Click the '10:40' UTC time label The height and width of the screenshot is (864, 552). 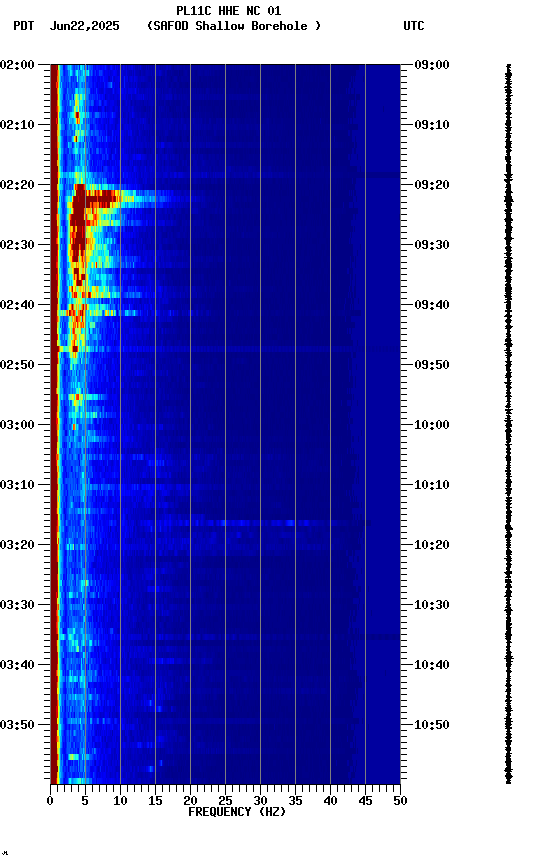pos(432,666)
